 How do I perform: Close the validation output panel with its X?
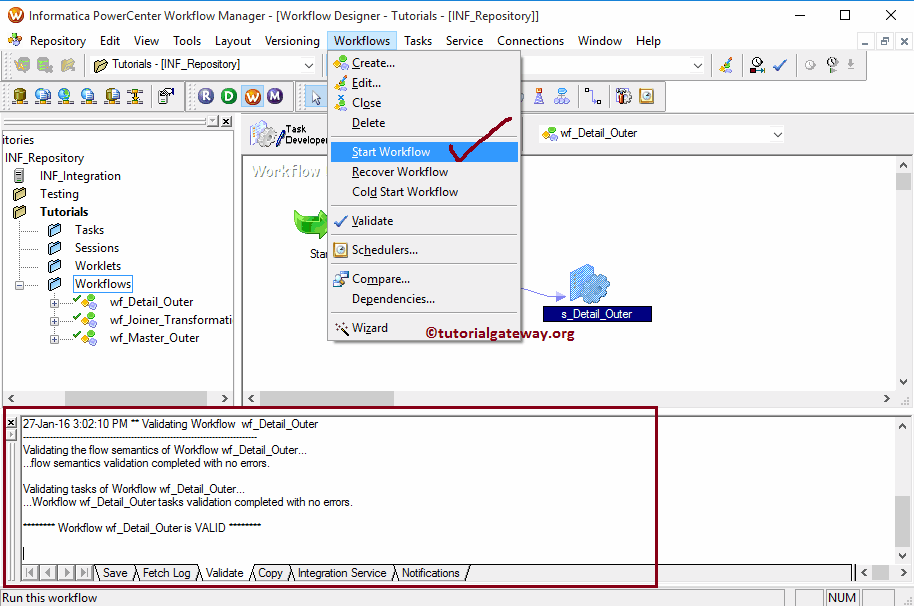pyautogui.click(x=10, y=421)
